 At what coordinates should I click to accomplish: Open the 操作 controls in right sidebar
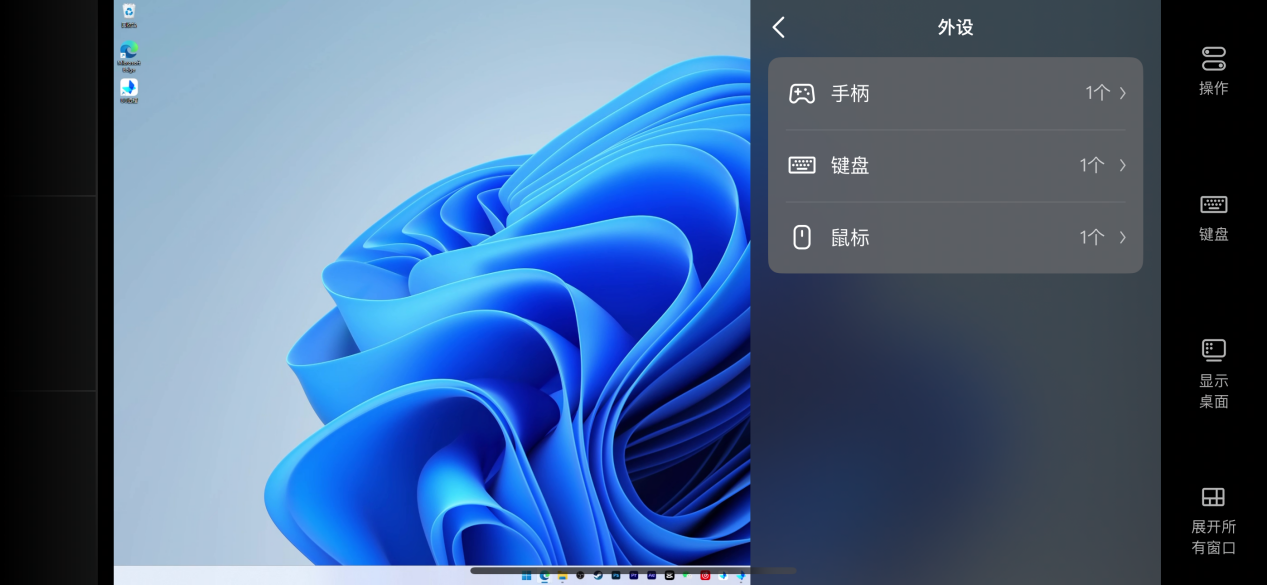click(1213, 70)
